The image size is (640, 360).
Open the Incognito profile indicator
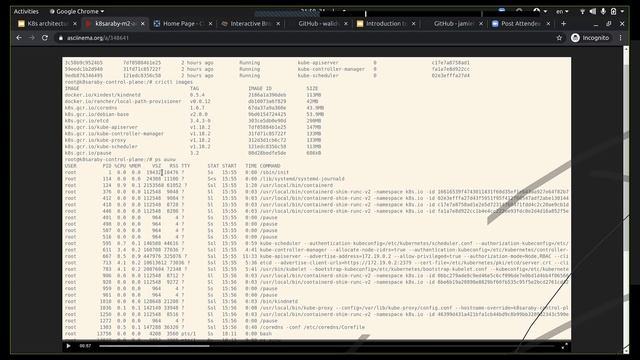(x=590, y=38)
